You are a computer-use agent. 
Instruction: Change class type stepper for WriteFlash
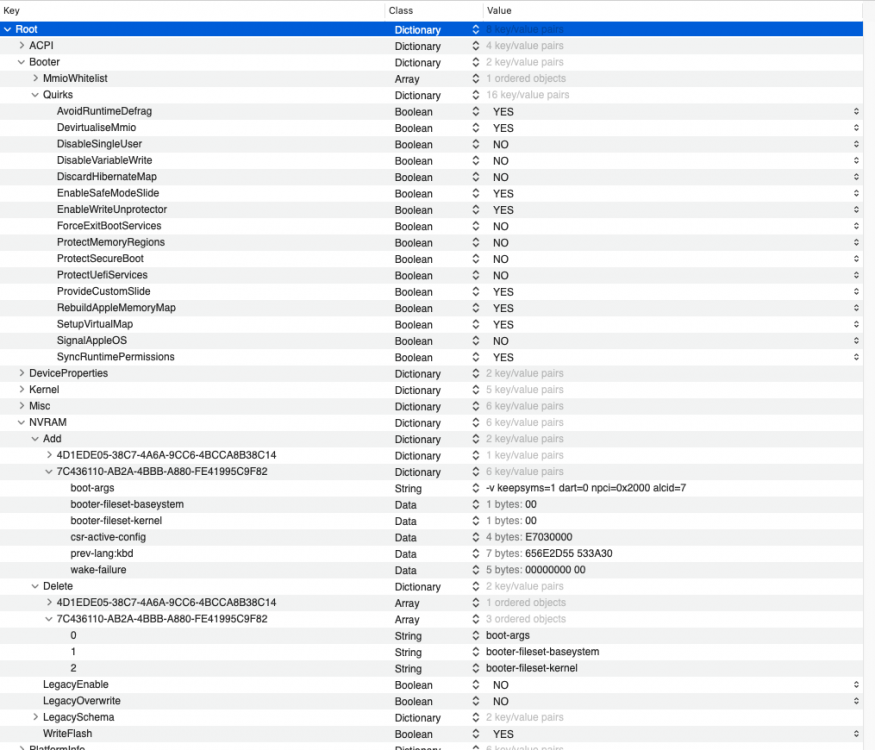coord(475,734)
